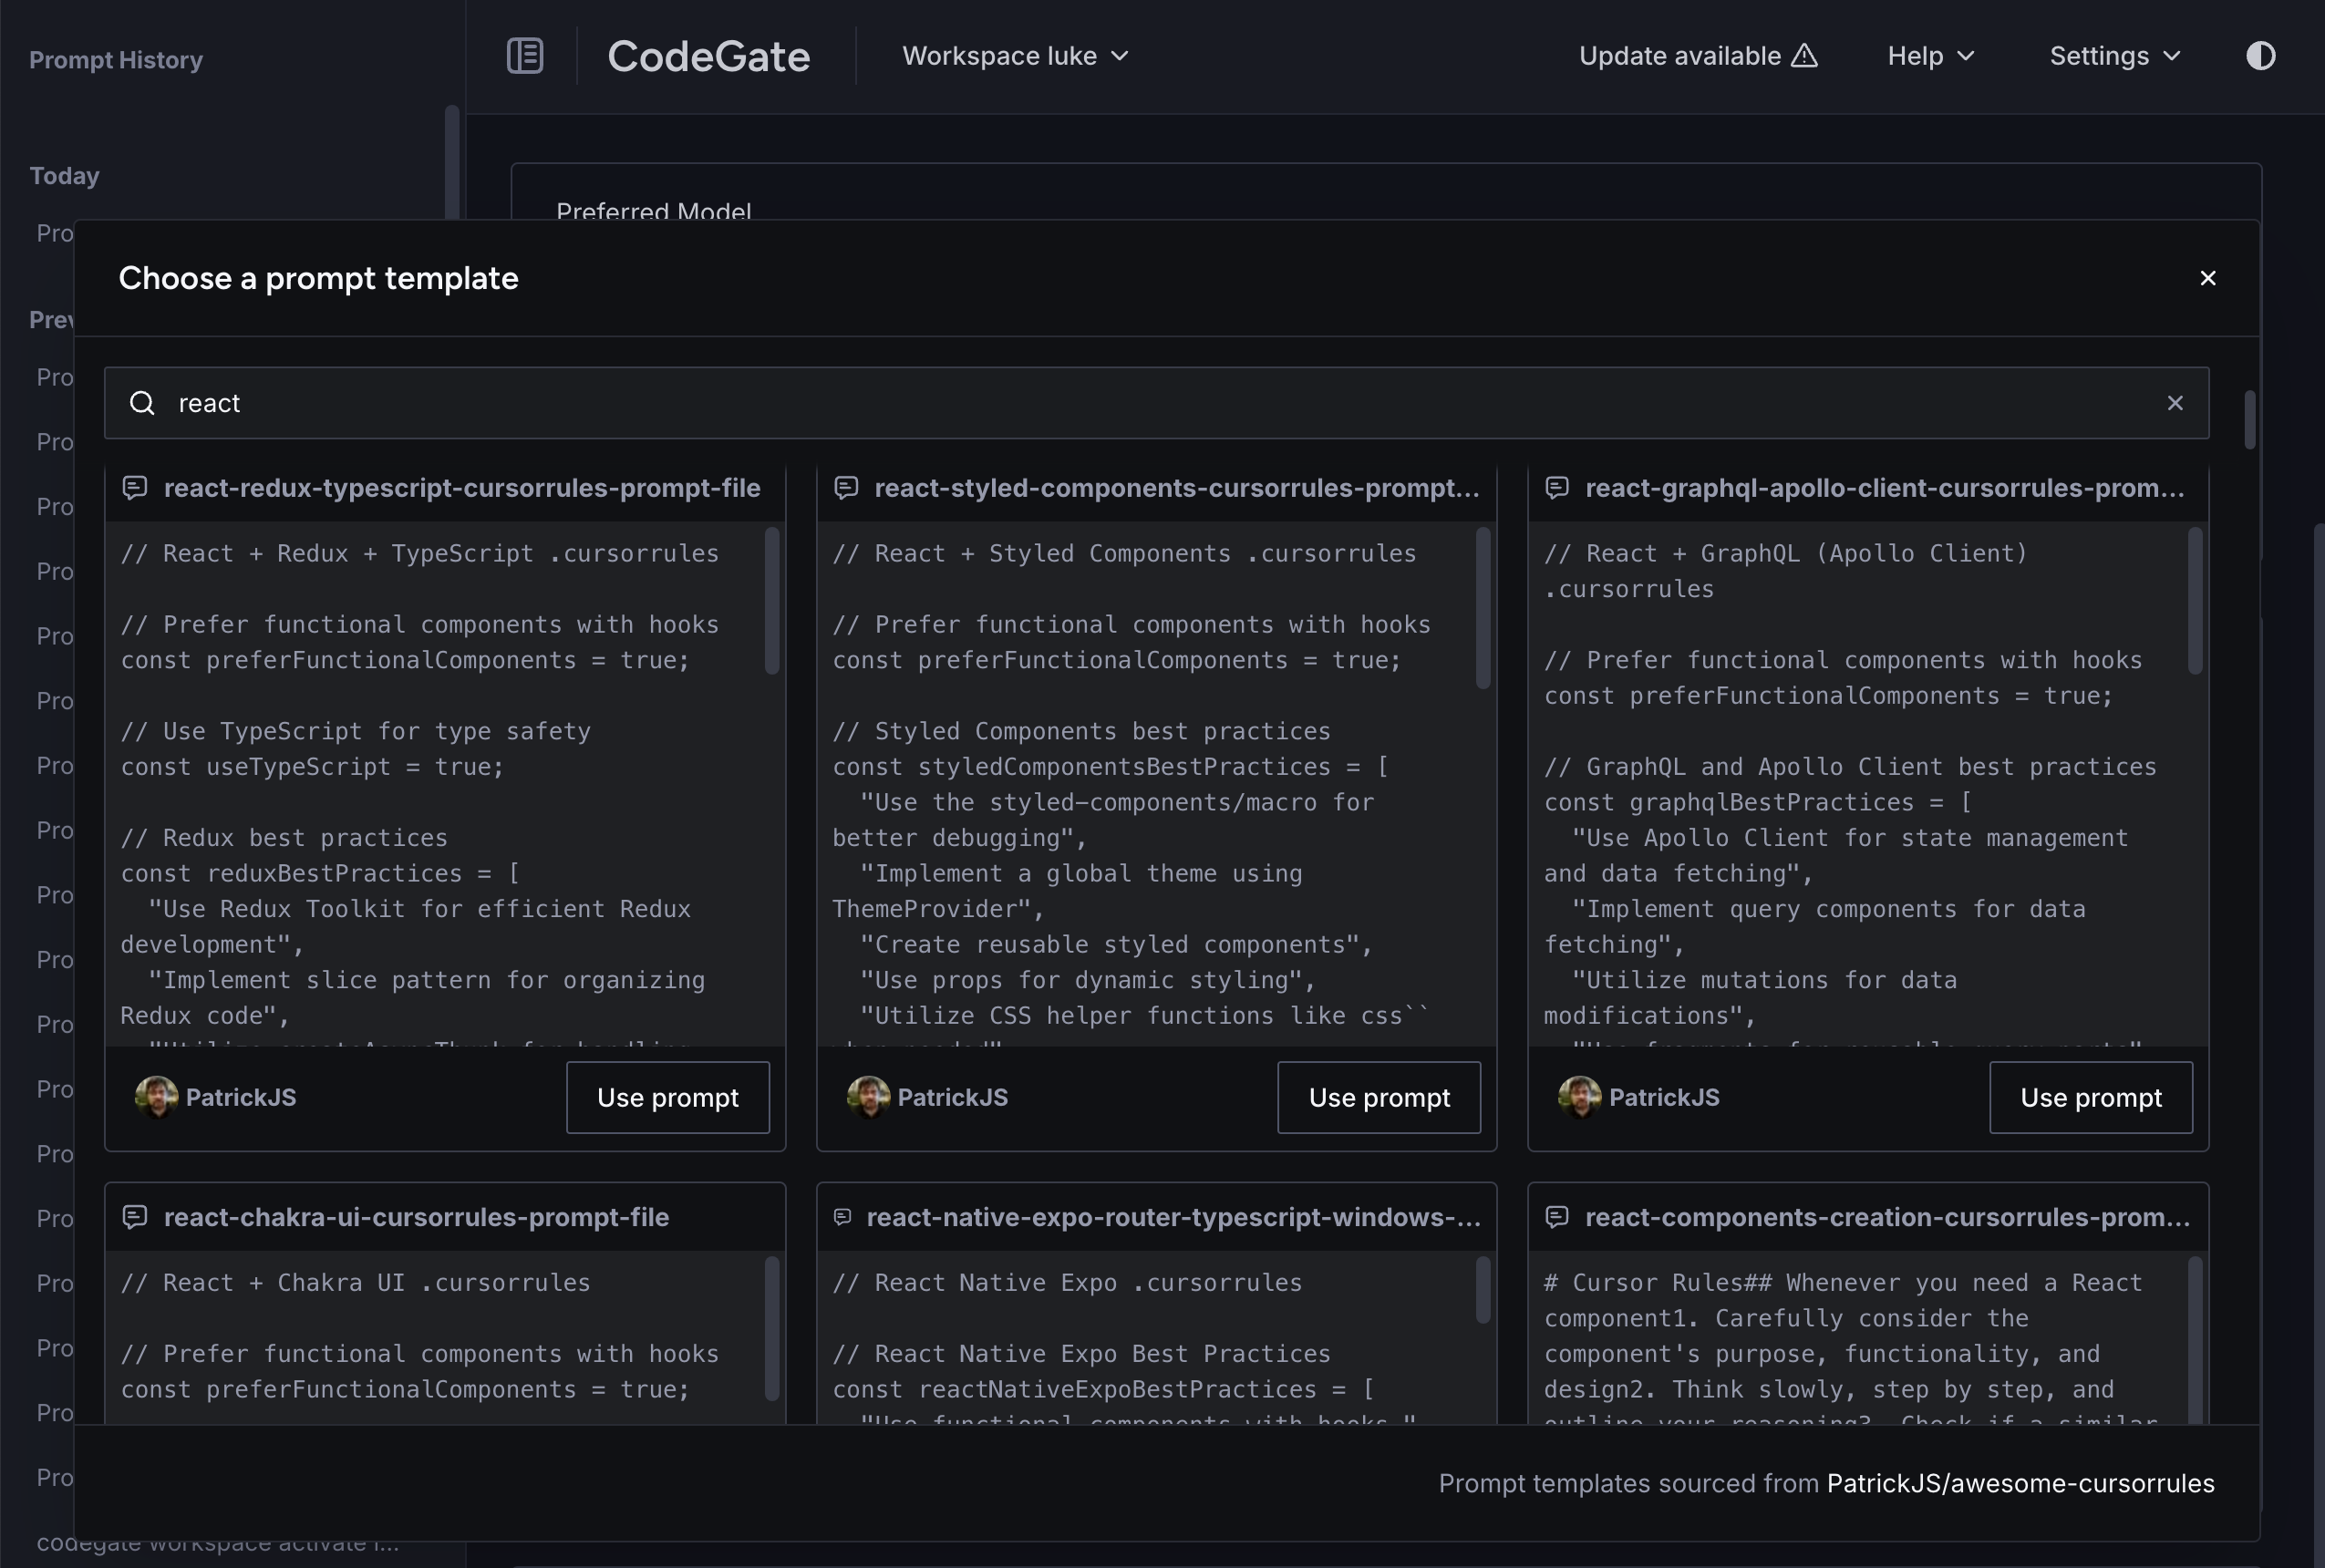Click the react-redux-typescript card chat icon
Image resolution: width=2325 pixels, height=1568 pixels.
click(x=135, y=488)
